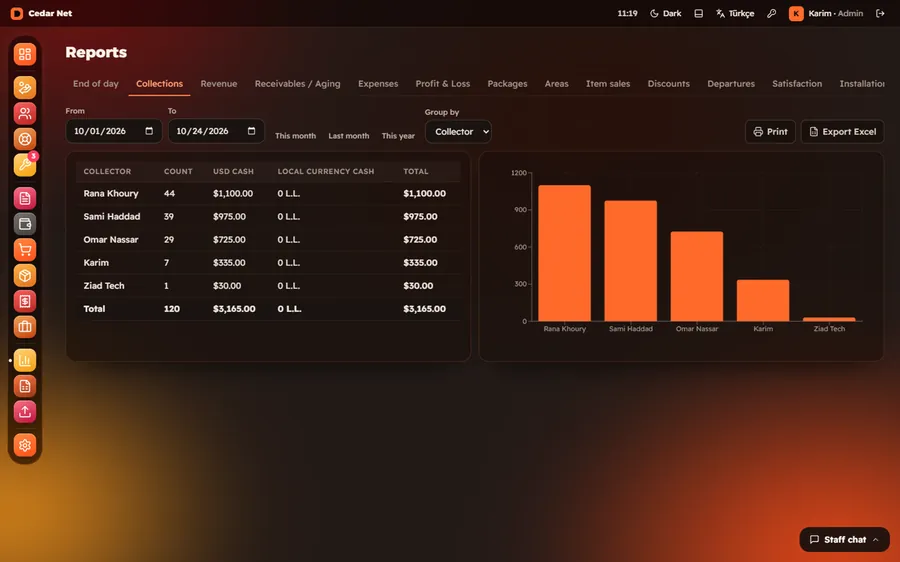Screen dimensions: 900x562
Task: Switch to the Profit & Loss tab
Action: coord(443,84)
